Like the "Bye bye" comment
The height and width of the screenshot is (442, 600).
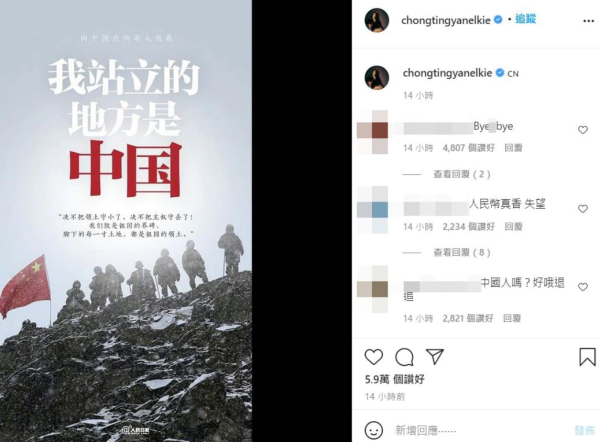click(582, 130)
